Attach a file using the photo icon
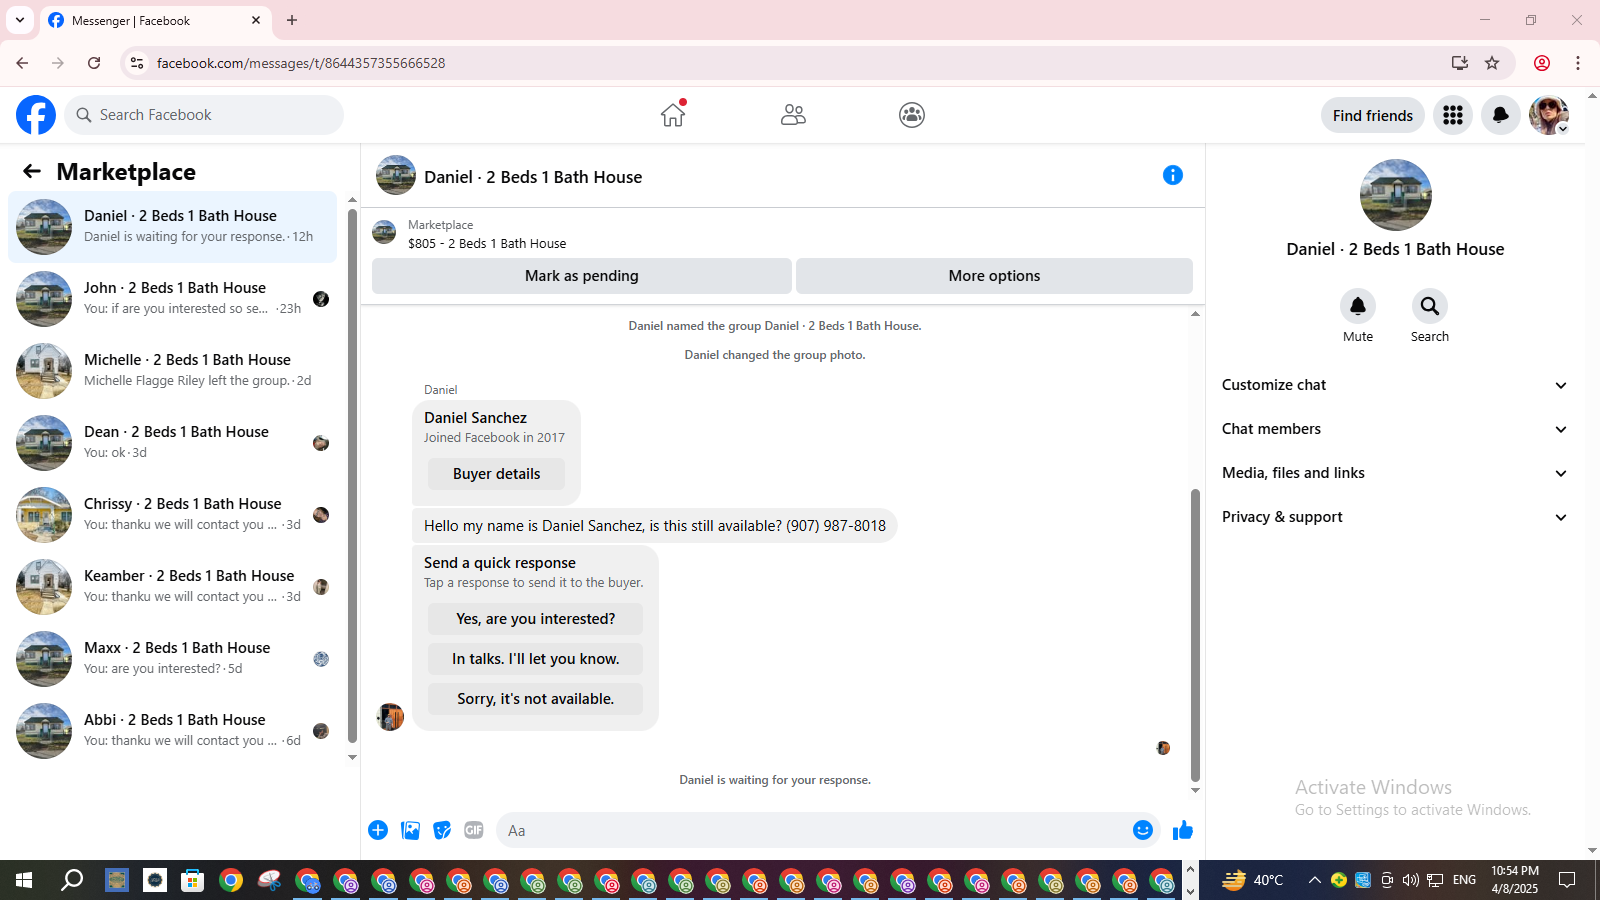Screen dimensions: 1600x900 (x=410, y=830)
